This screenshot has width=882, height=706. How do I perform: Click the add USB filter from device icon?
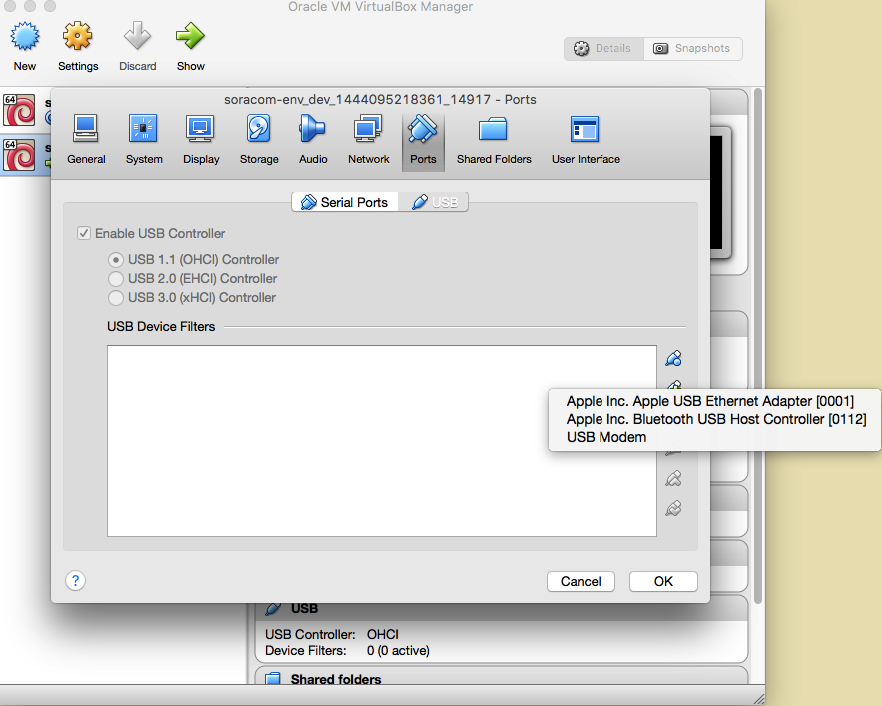673,387
